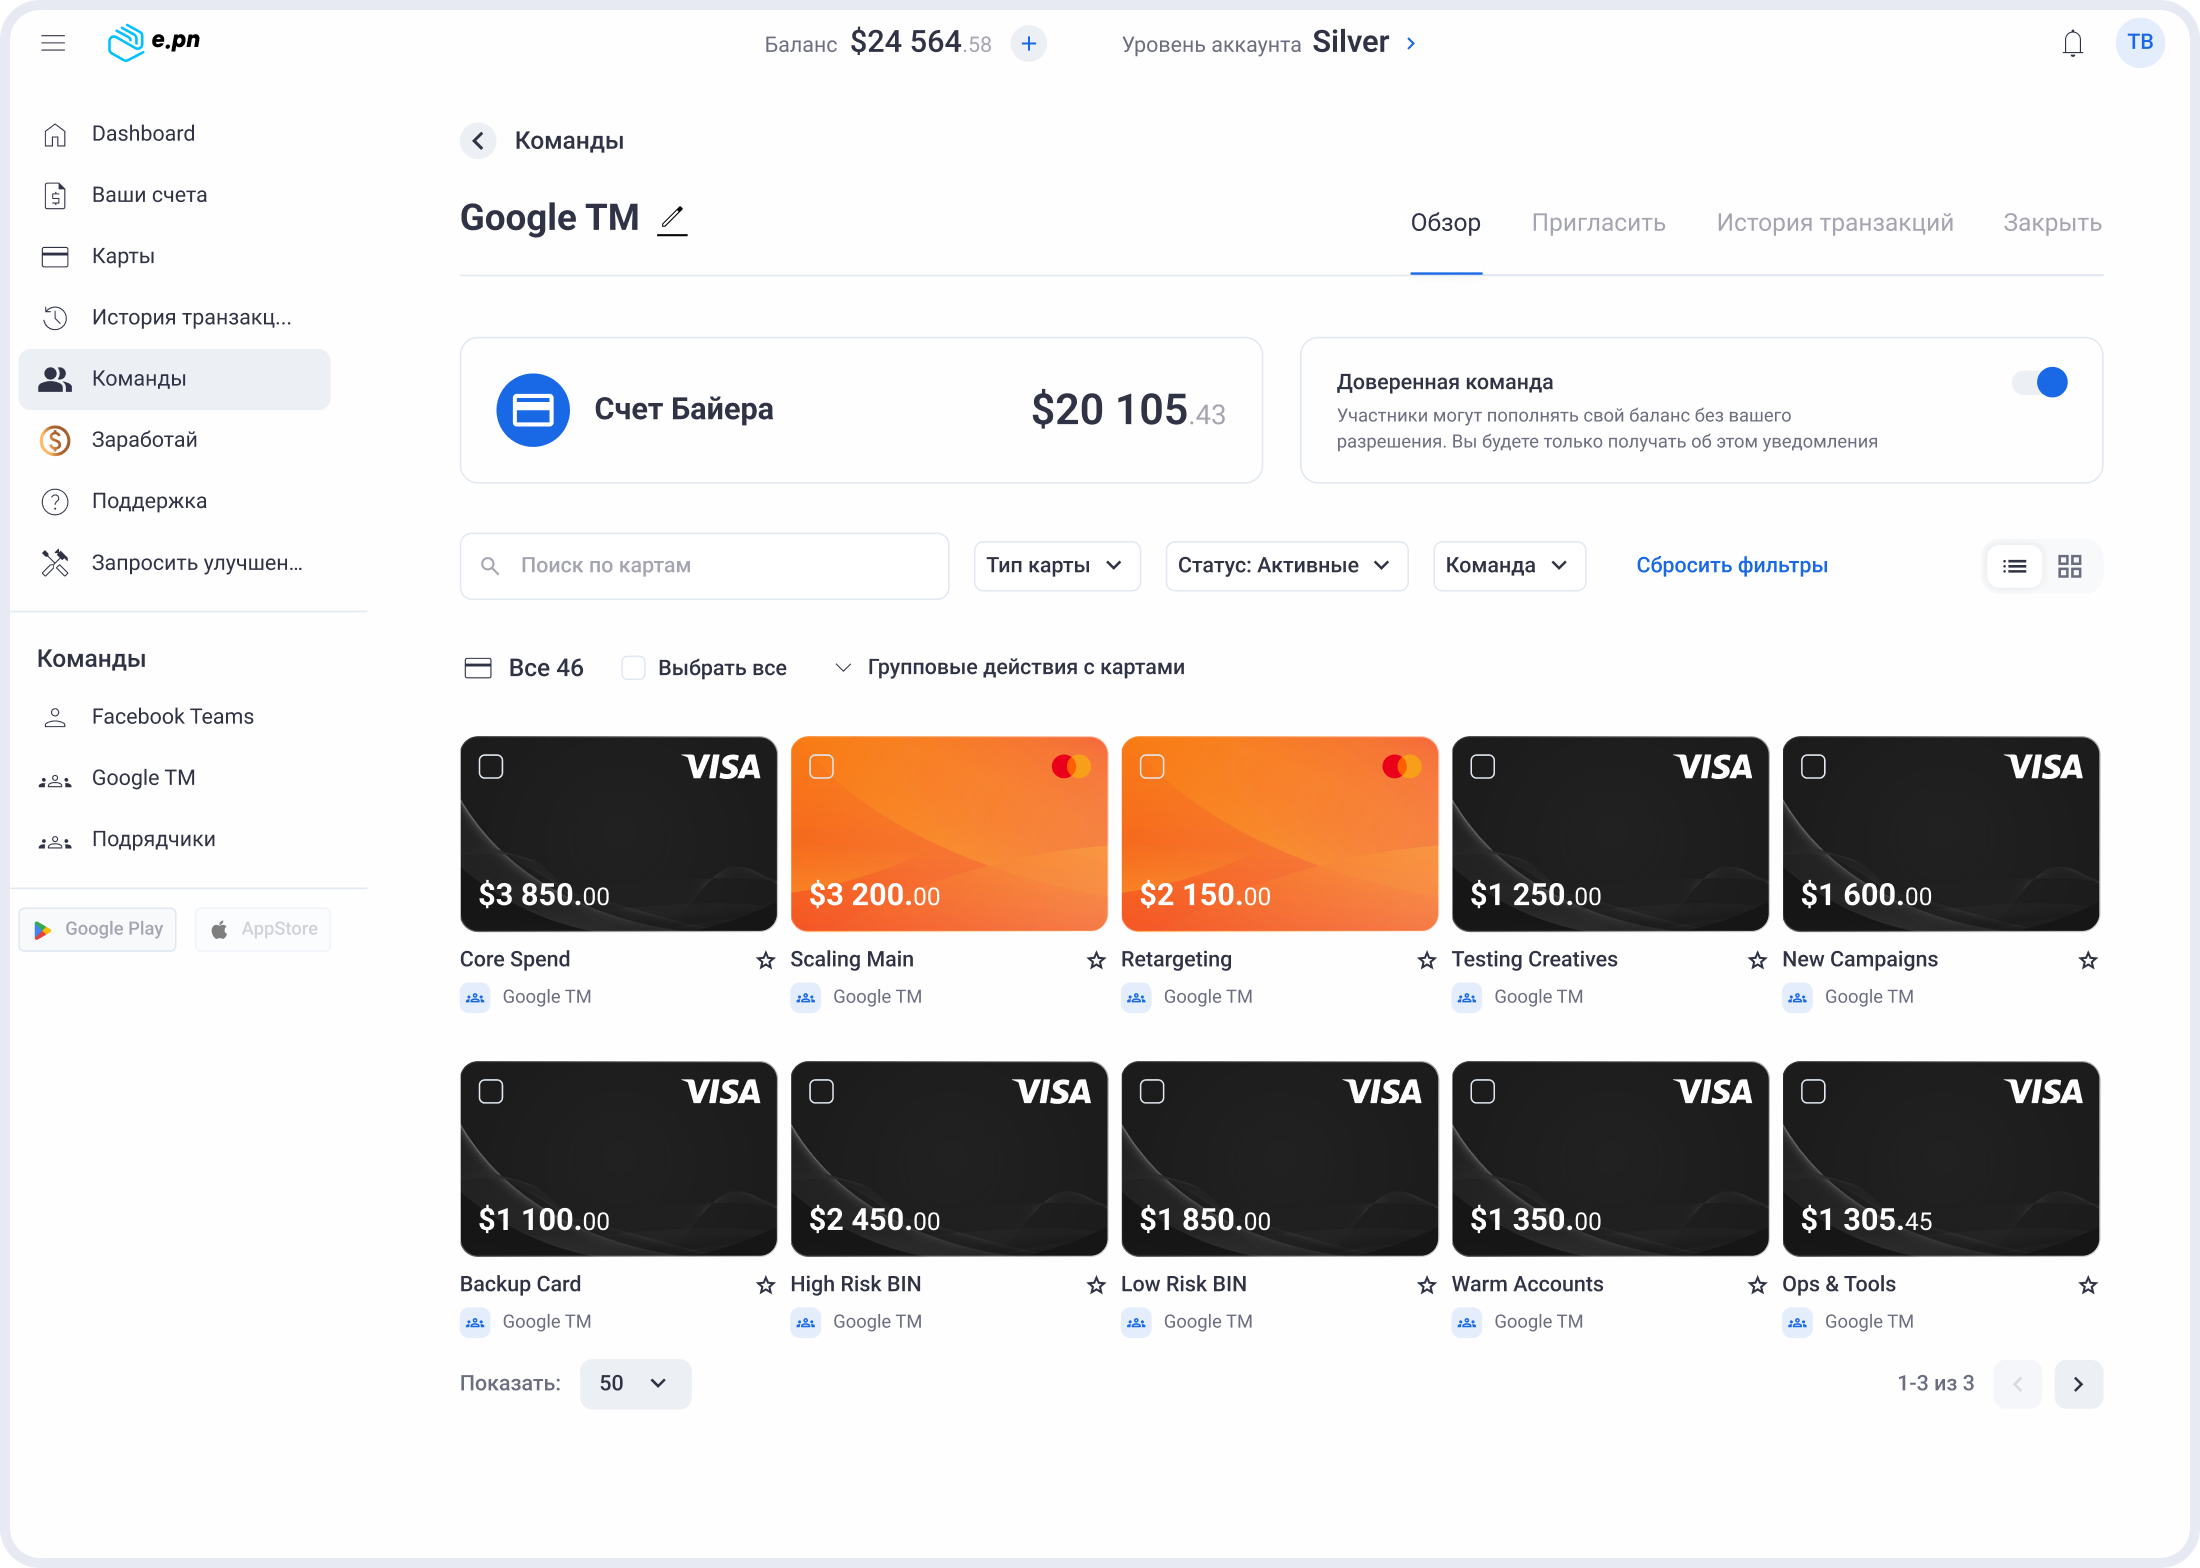The width and height of the screenshot is (2200, 1568).
Task: Open the Тип карты dropdown
Action: (1056, 566)
